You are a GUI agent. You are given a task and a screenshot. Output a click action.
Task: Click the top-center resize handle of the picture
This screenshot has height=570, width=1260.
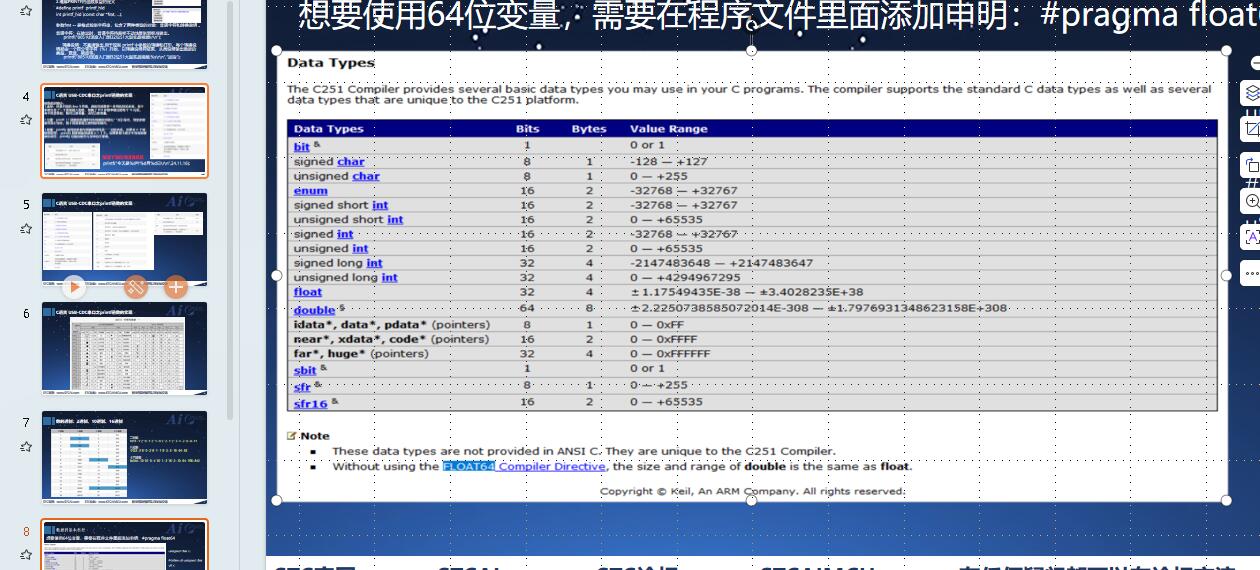point(751,50)
